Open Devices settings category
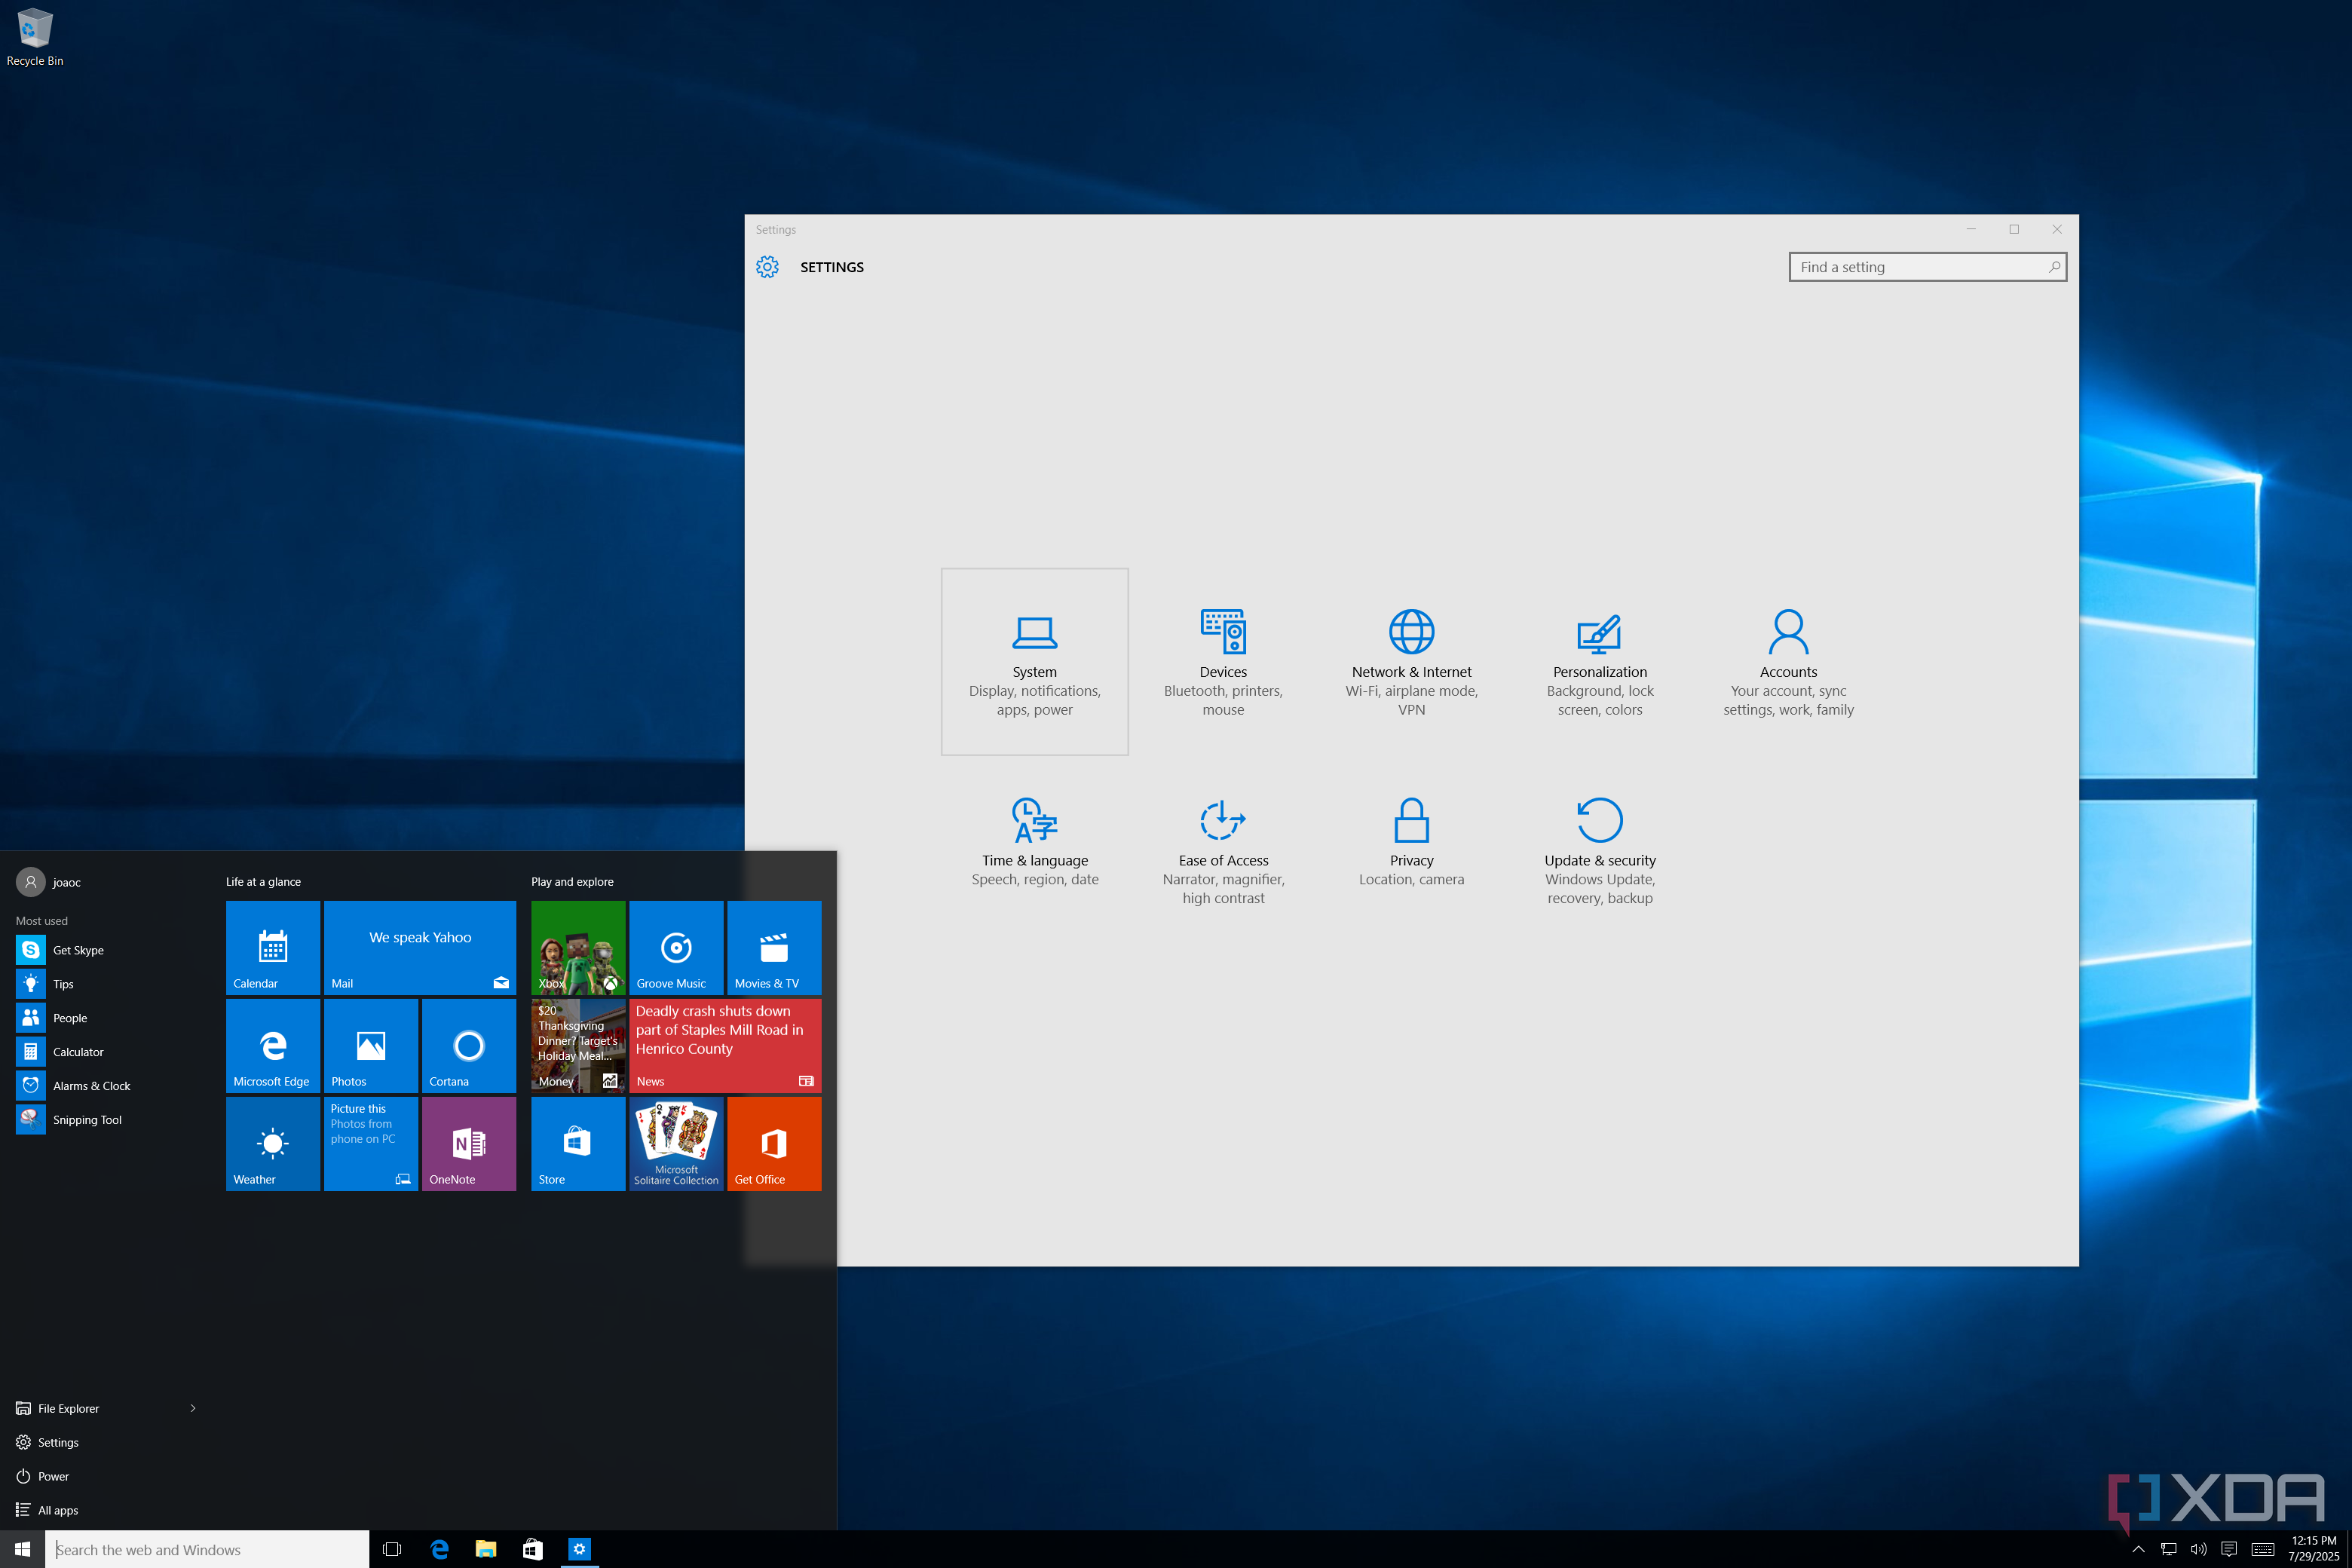 click(1223, 661)
